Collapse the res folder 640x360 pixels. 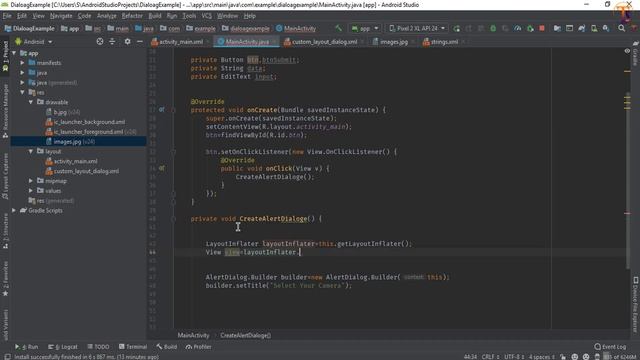click(x=22, y=92)
